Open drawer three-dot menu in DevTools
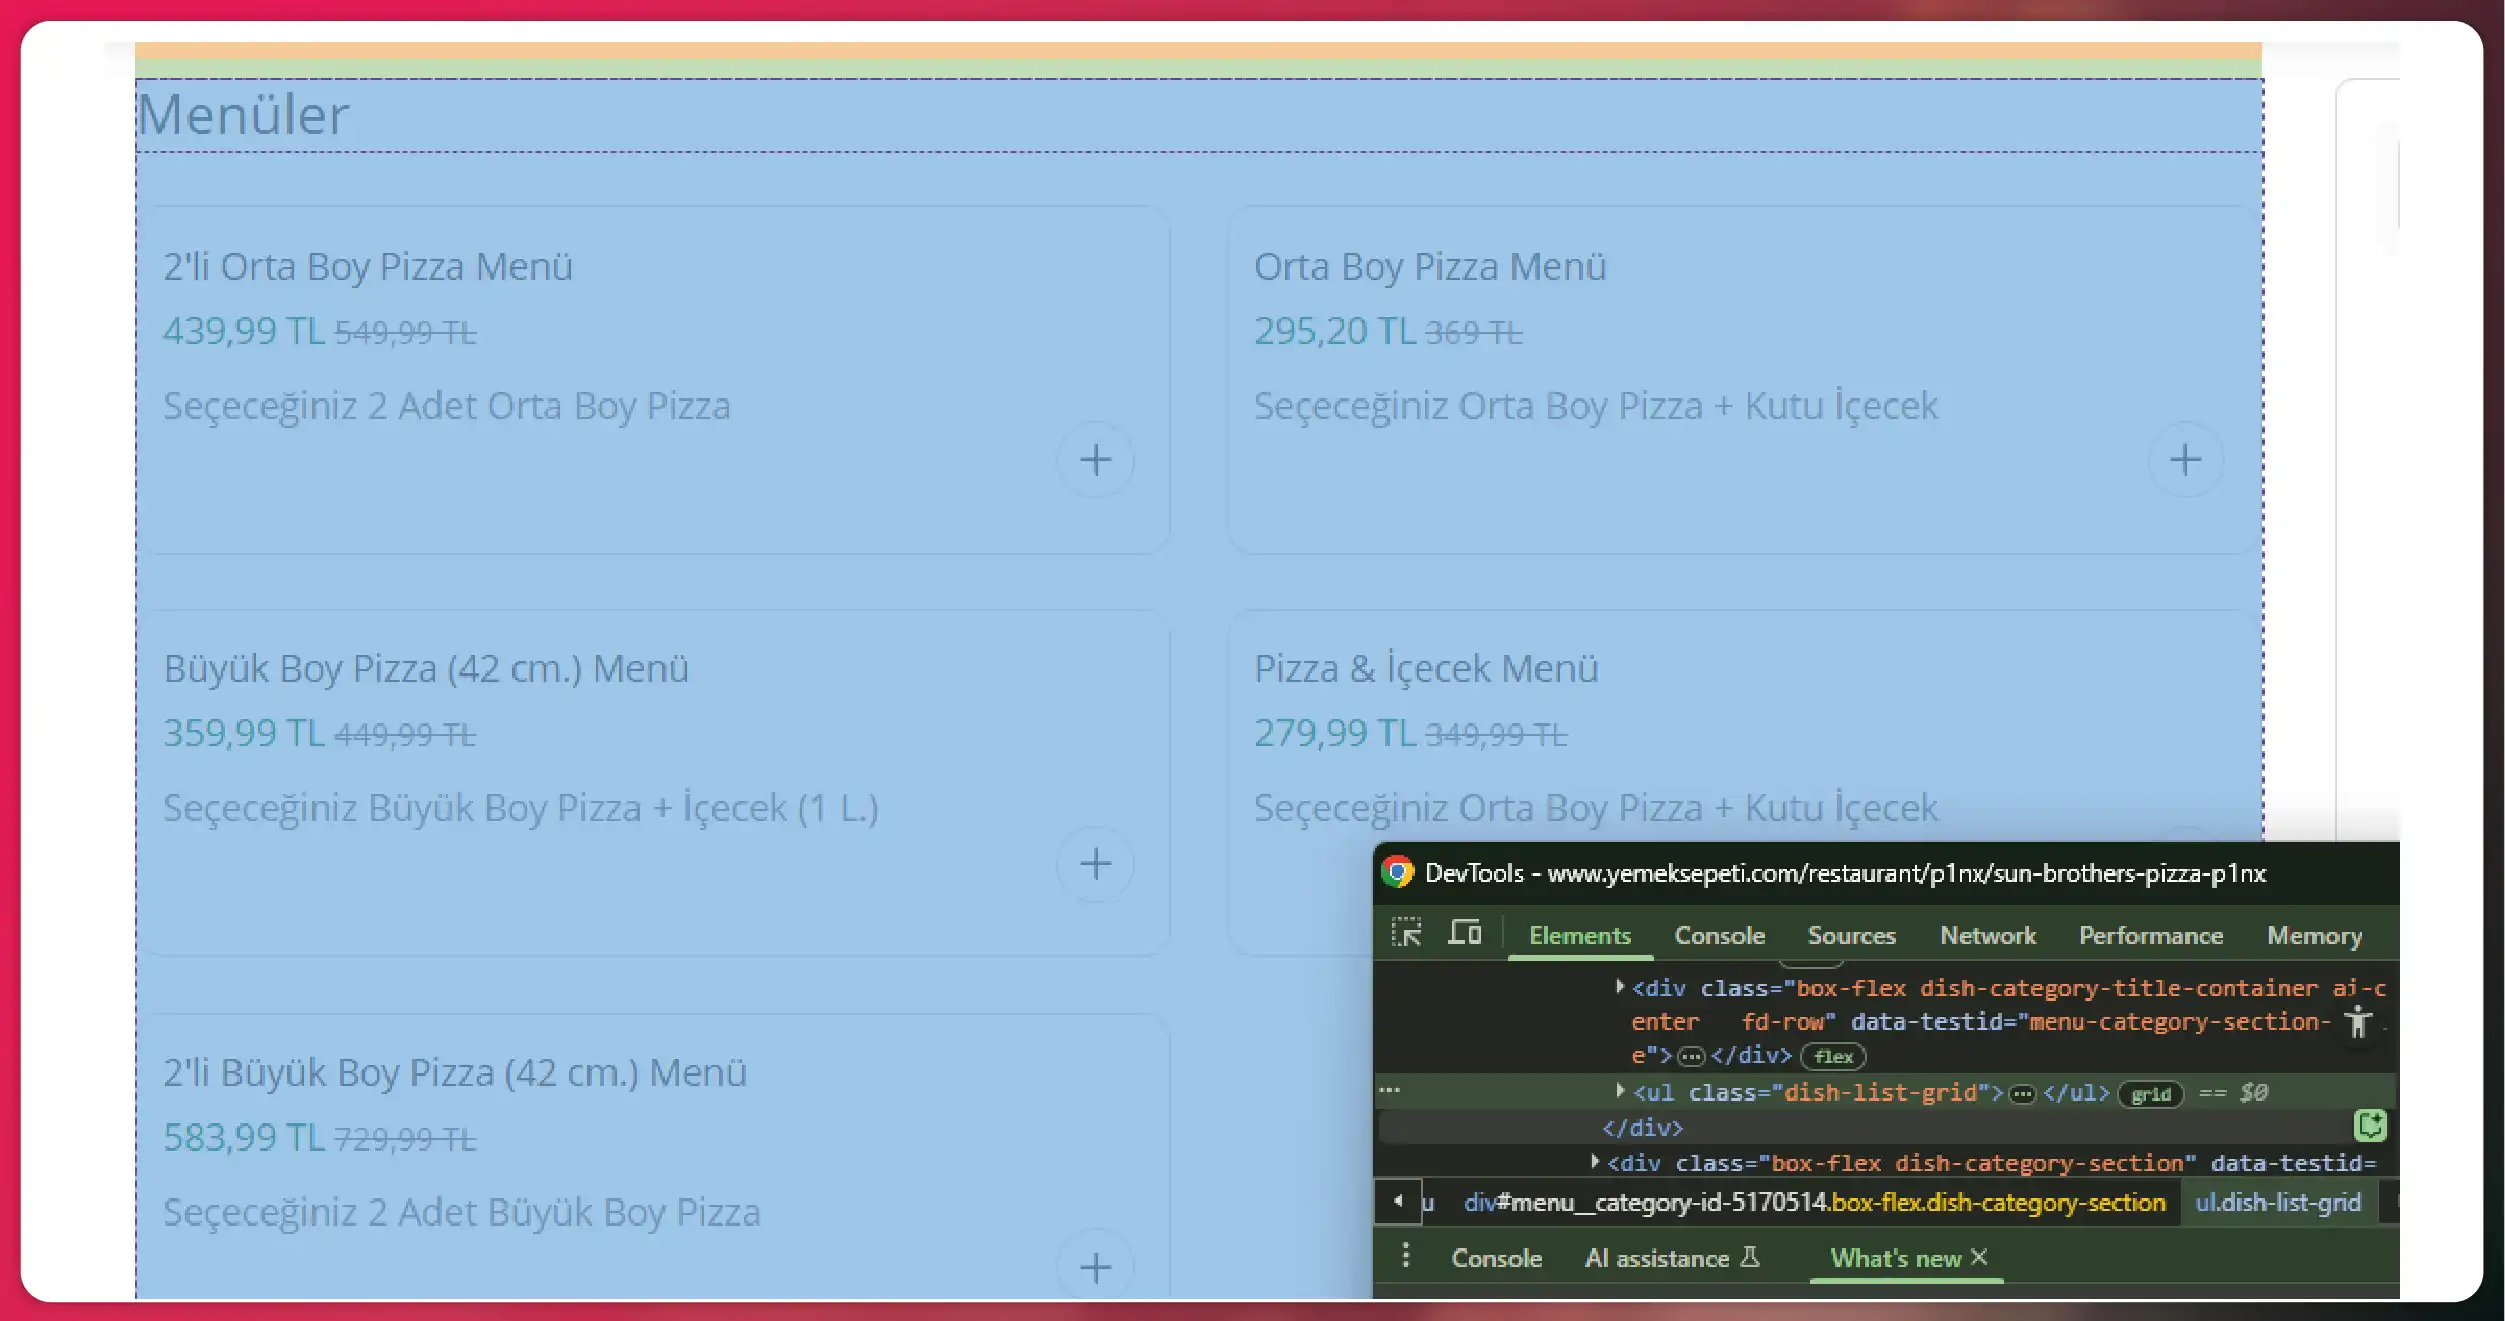This screenshot has width=2505, height=1321. click(1405, 1256)
